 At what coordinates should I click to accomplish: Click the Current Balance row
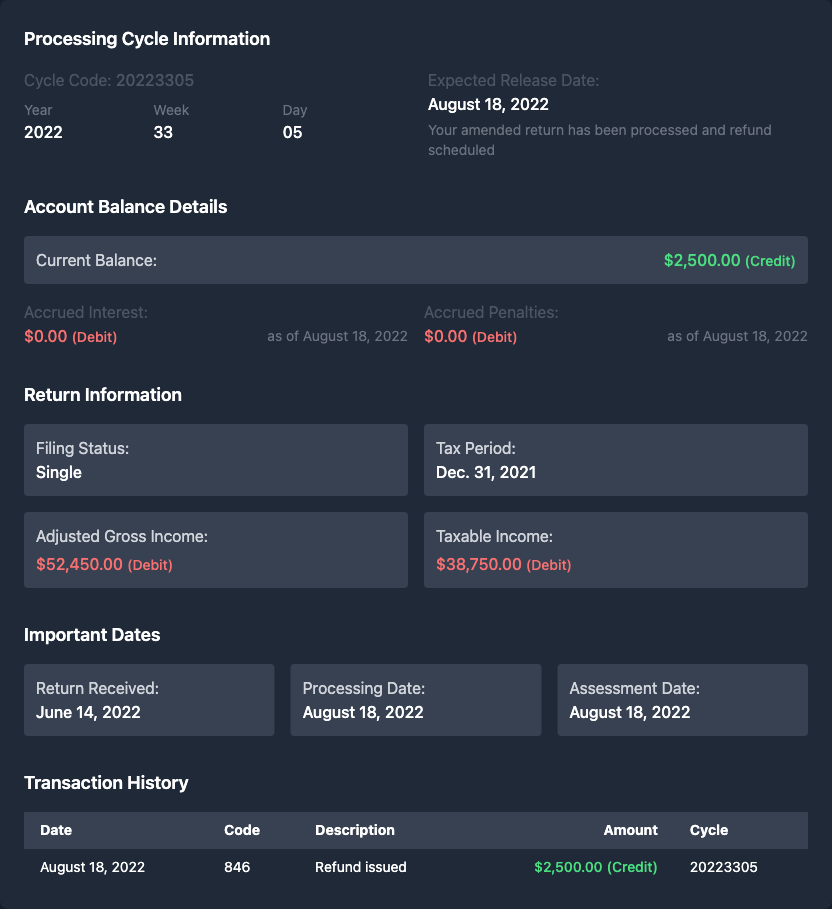[x=415, y=260]
